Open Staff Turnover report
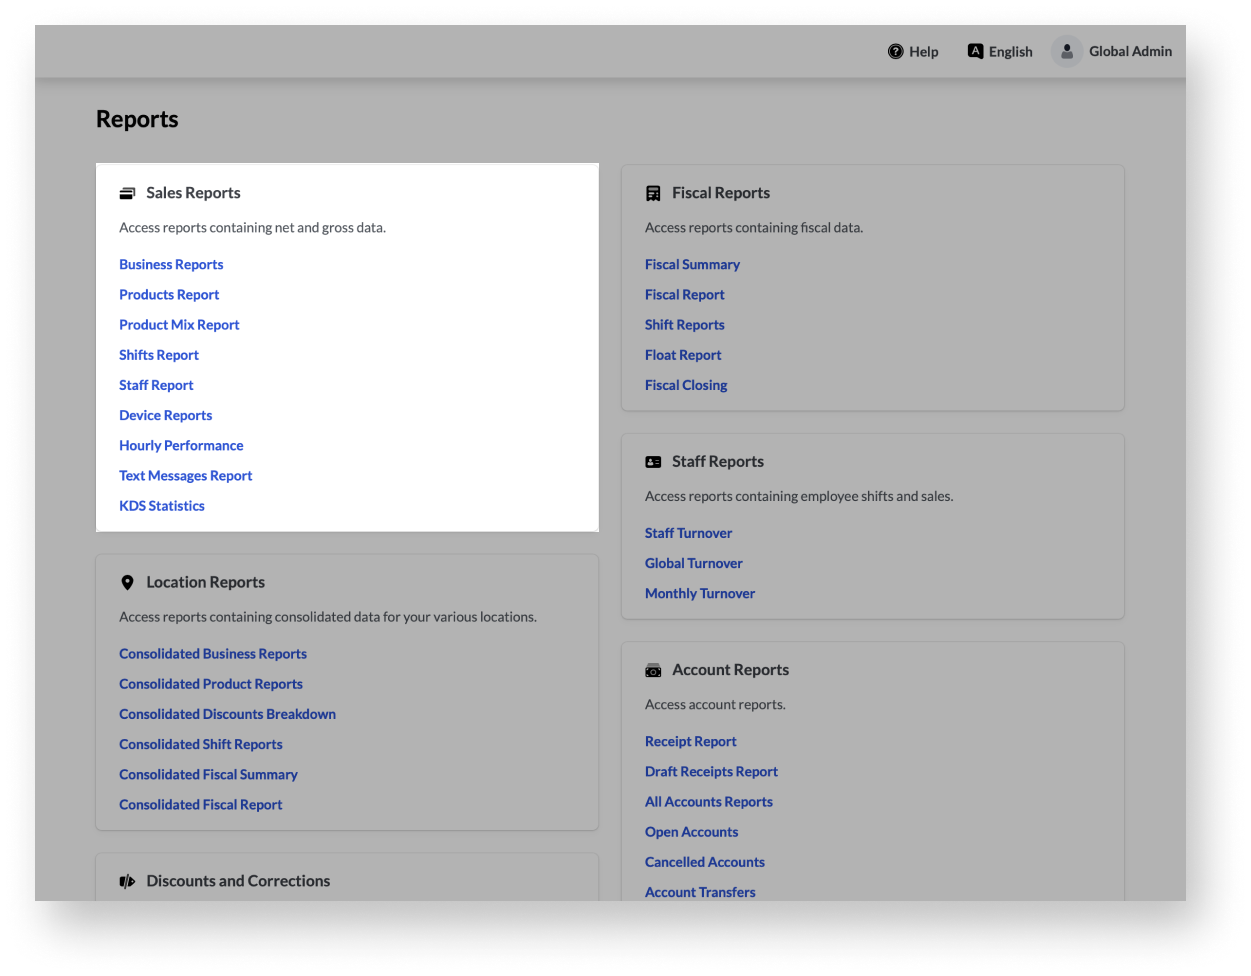1251x976 pixels. click(688, 533)
